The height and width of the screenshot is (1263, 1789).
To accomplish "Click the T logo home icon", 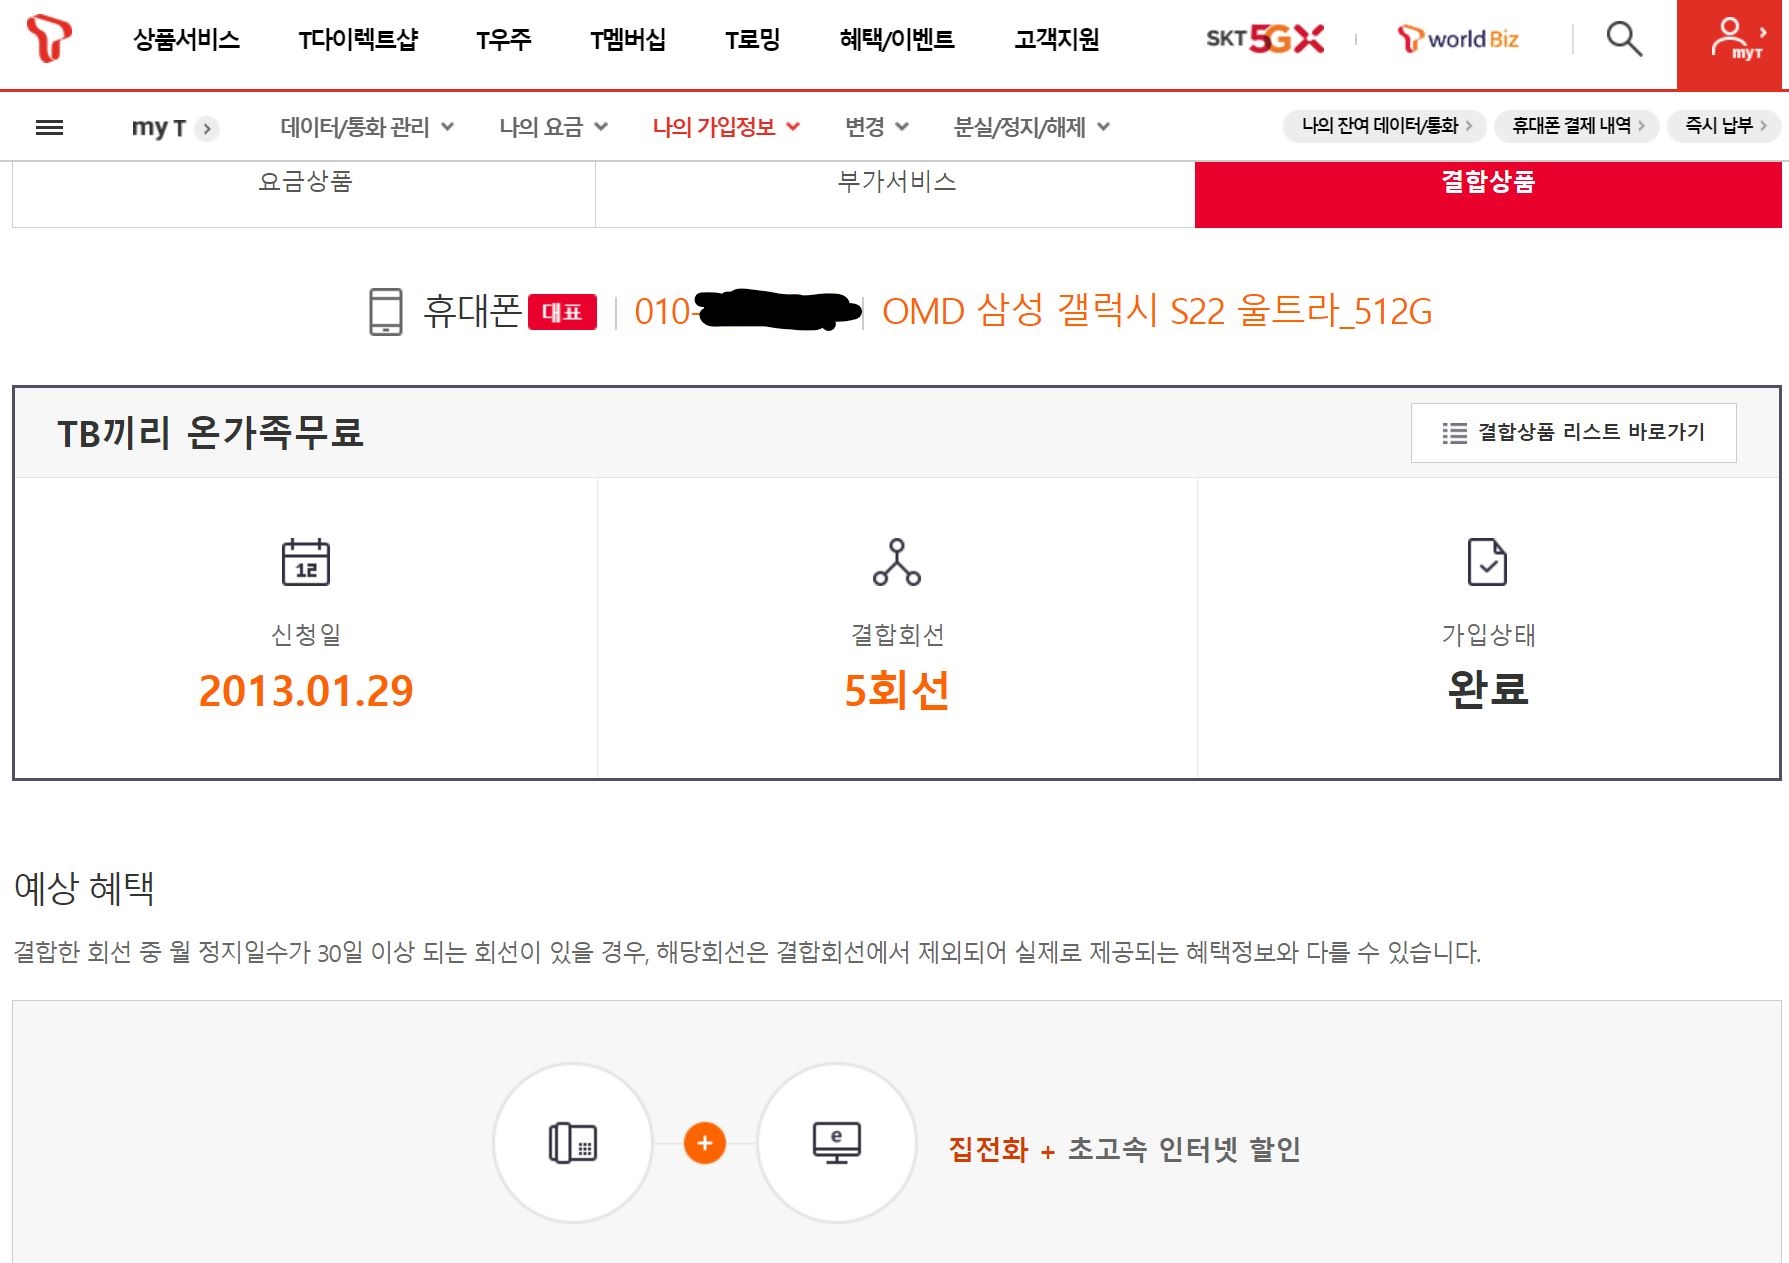I will tap(48, 39).
